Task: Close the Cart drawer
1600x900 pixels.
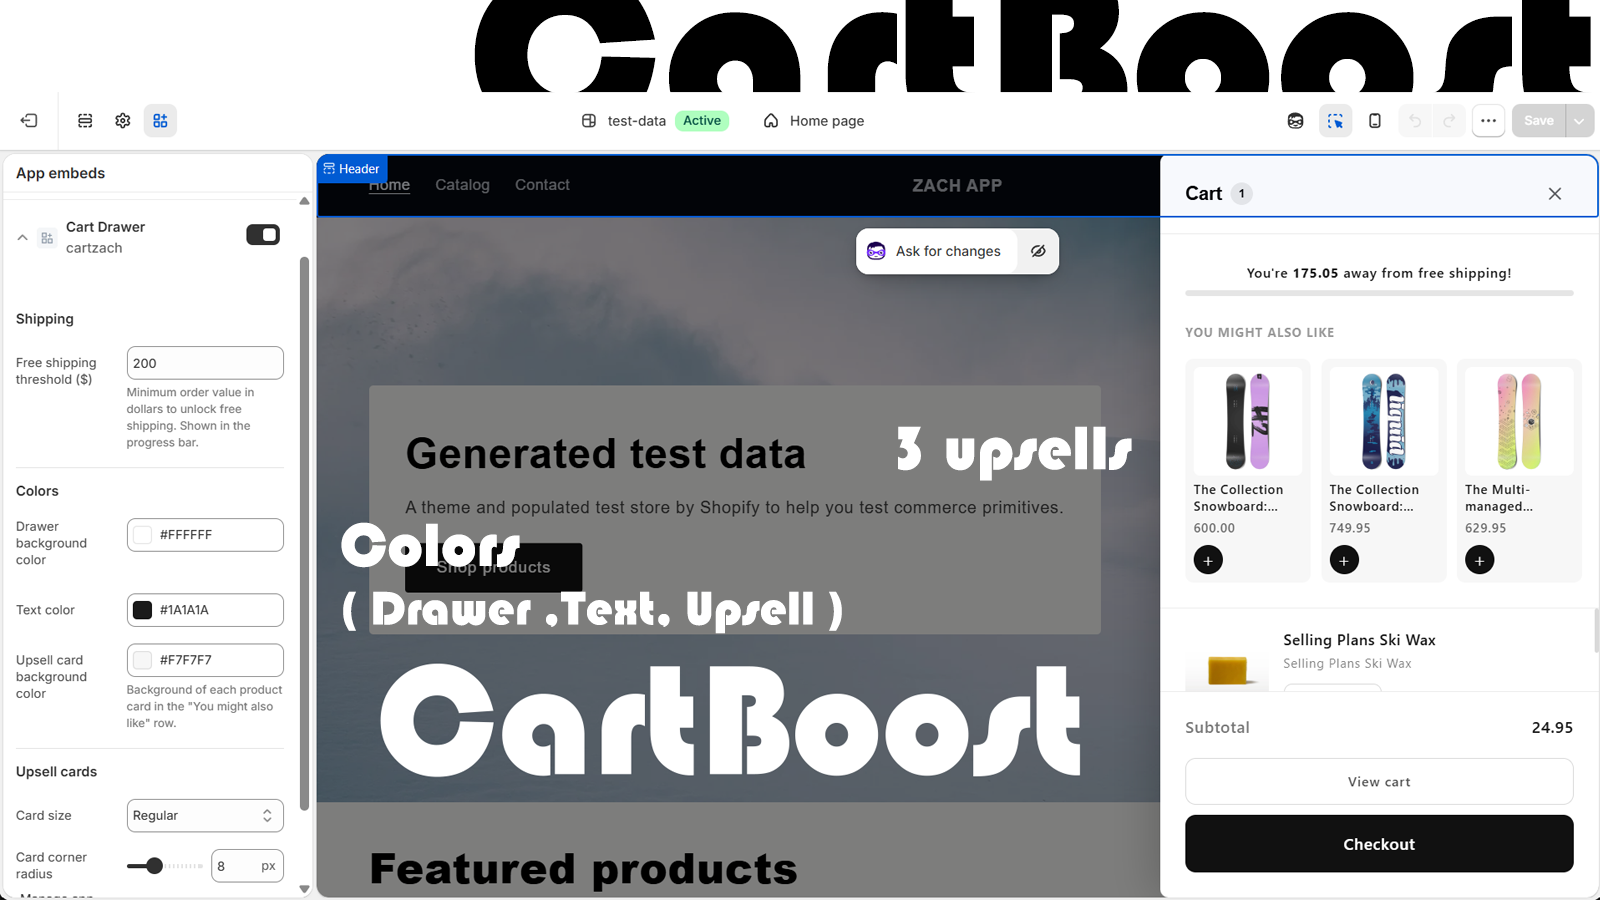Action: 1555,194
